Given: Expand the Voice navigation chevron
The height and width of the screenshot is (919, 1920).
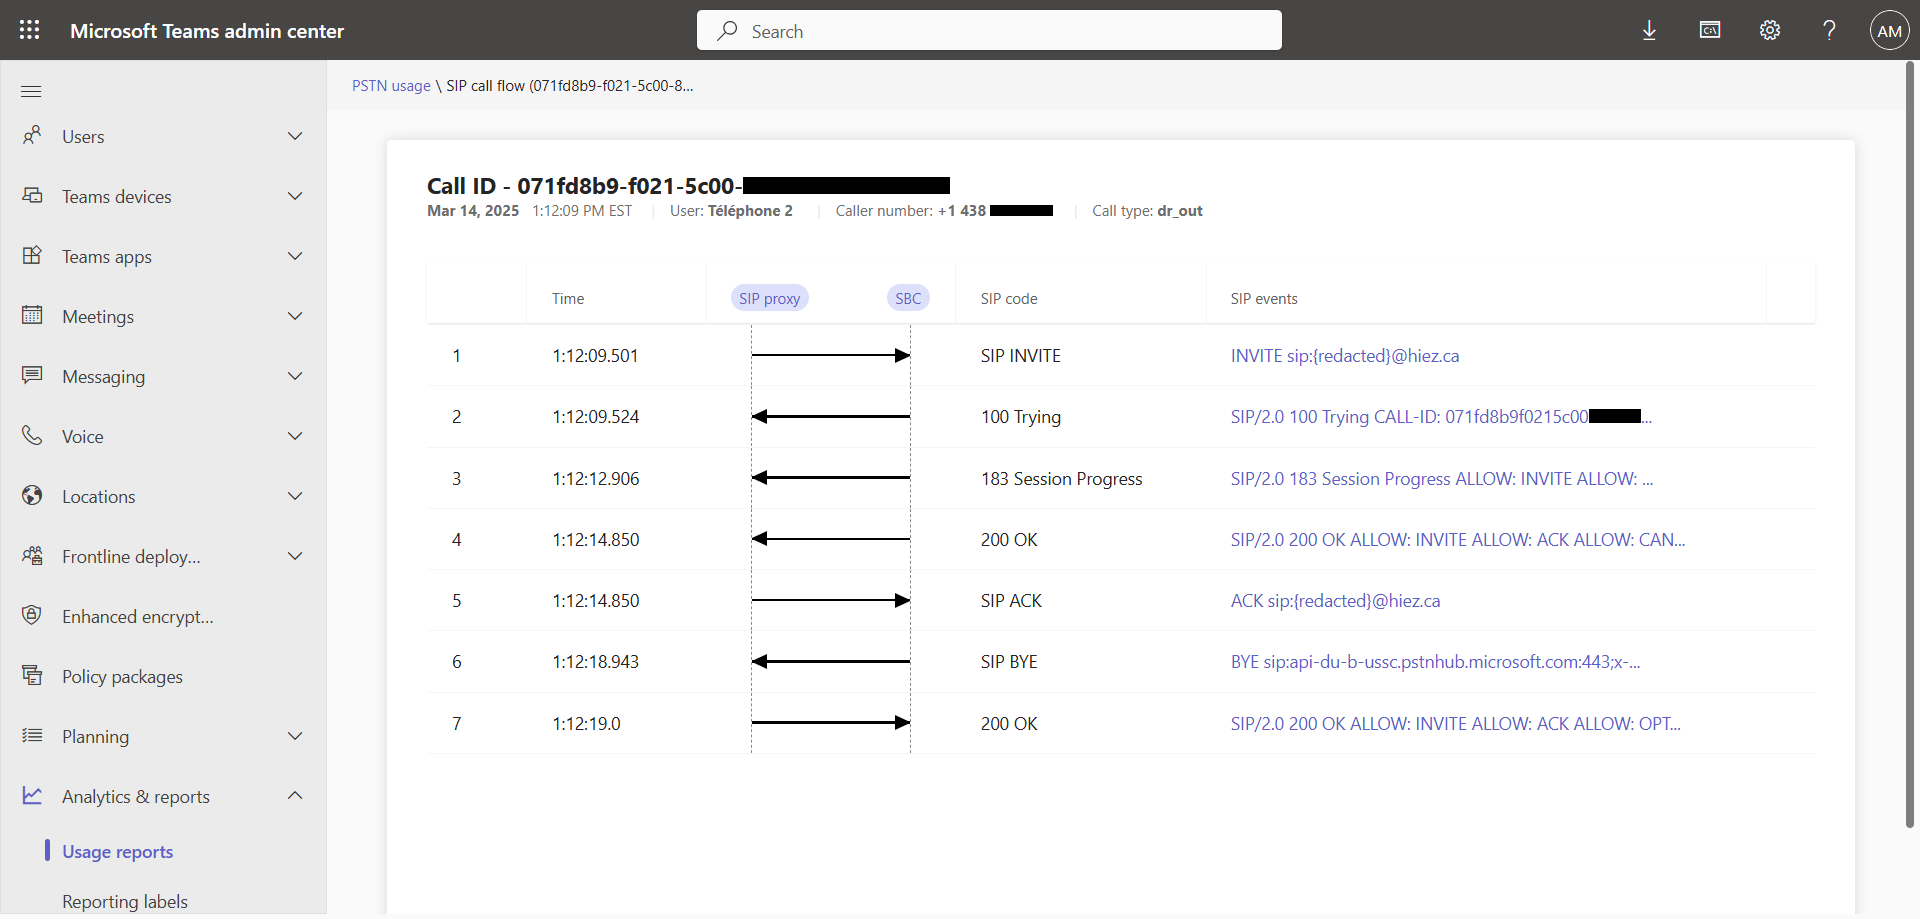Looking at the screenshot, I should (295, 436).
